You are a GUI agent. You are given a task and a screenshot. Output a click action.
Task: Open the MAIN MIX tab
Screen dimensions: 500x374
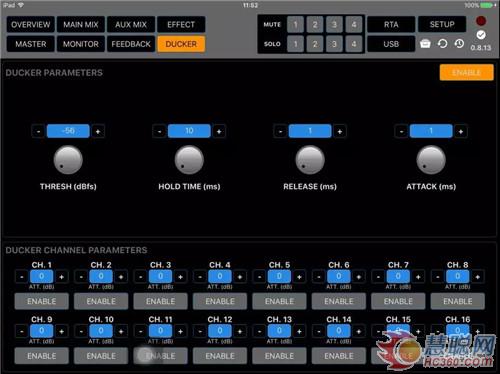[81, 24]
